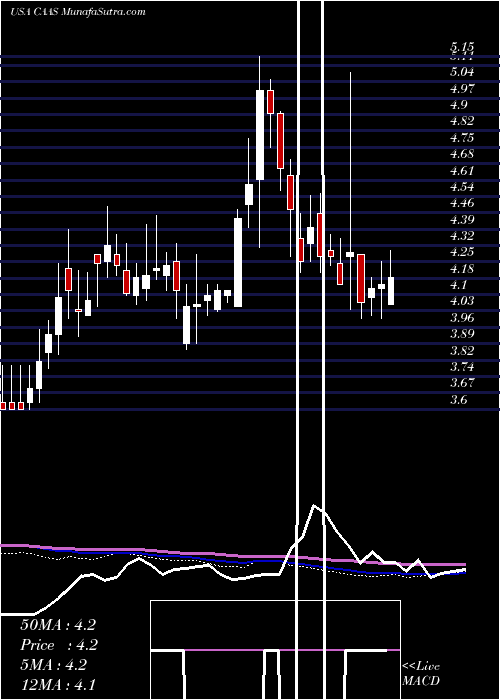Select the 3.6 price level label
Screen dimensions: 500x700
[x=459, y=400]
